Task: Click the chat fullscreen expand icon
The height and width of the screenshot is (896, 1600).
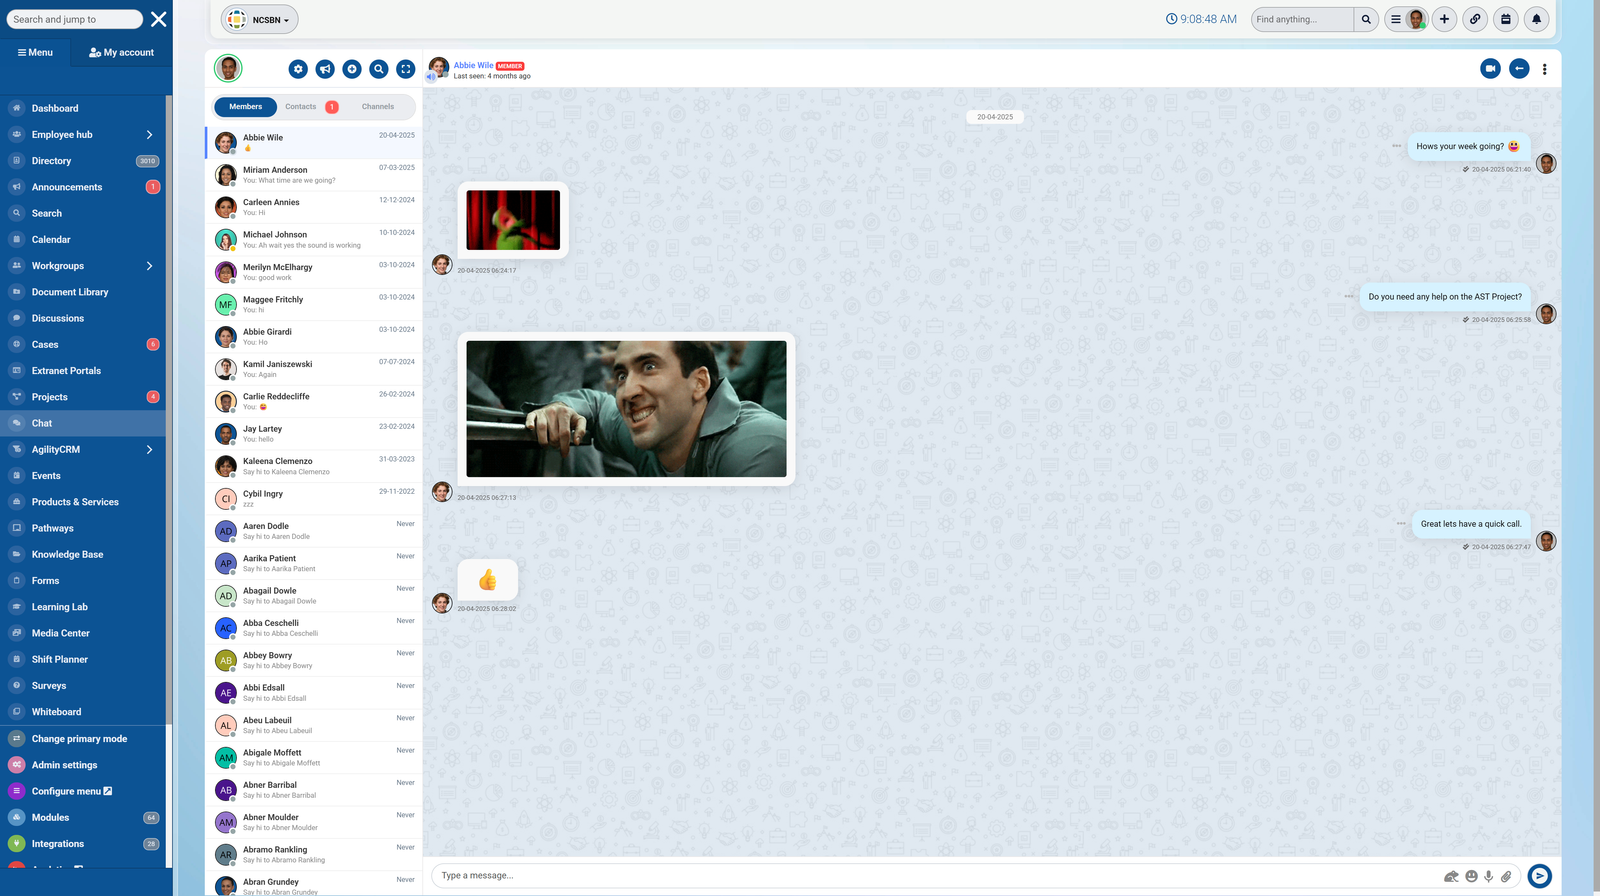Action: click(x=405, y=69)
